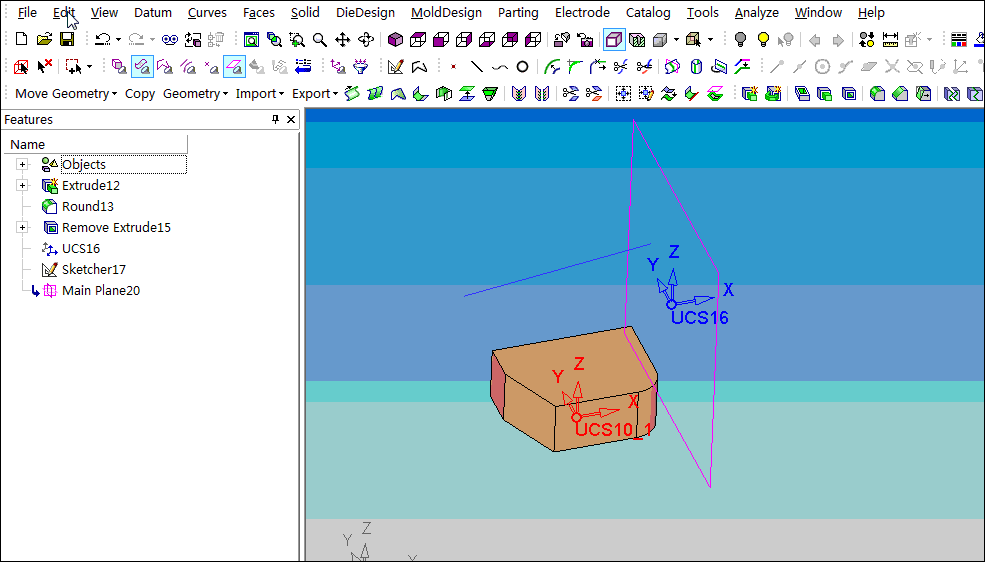Select the circle drawing tool
985x562 pixels.
point(522,67)
